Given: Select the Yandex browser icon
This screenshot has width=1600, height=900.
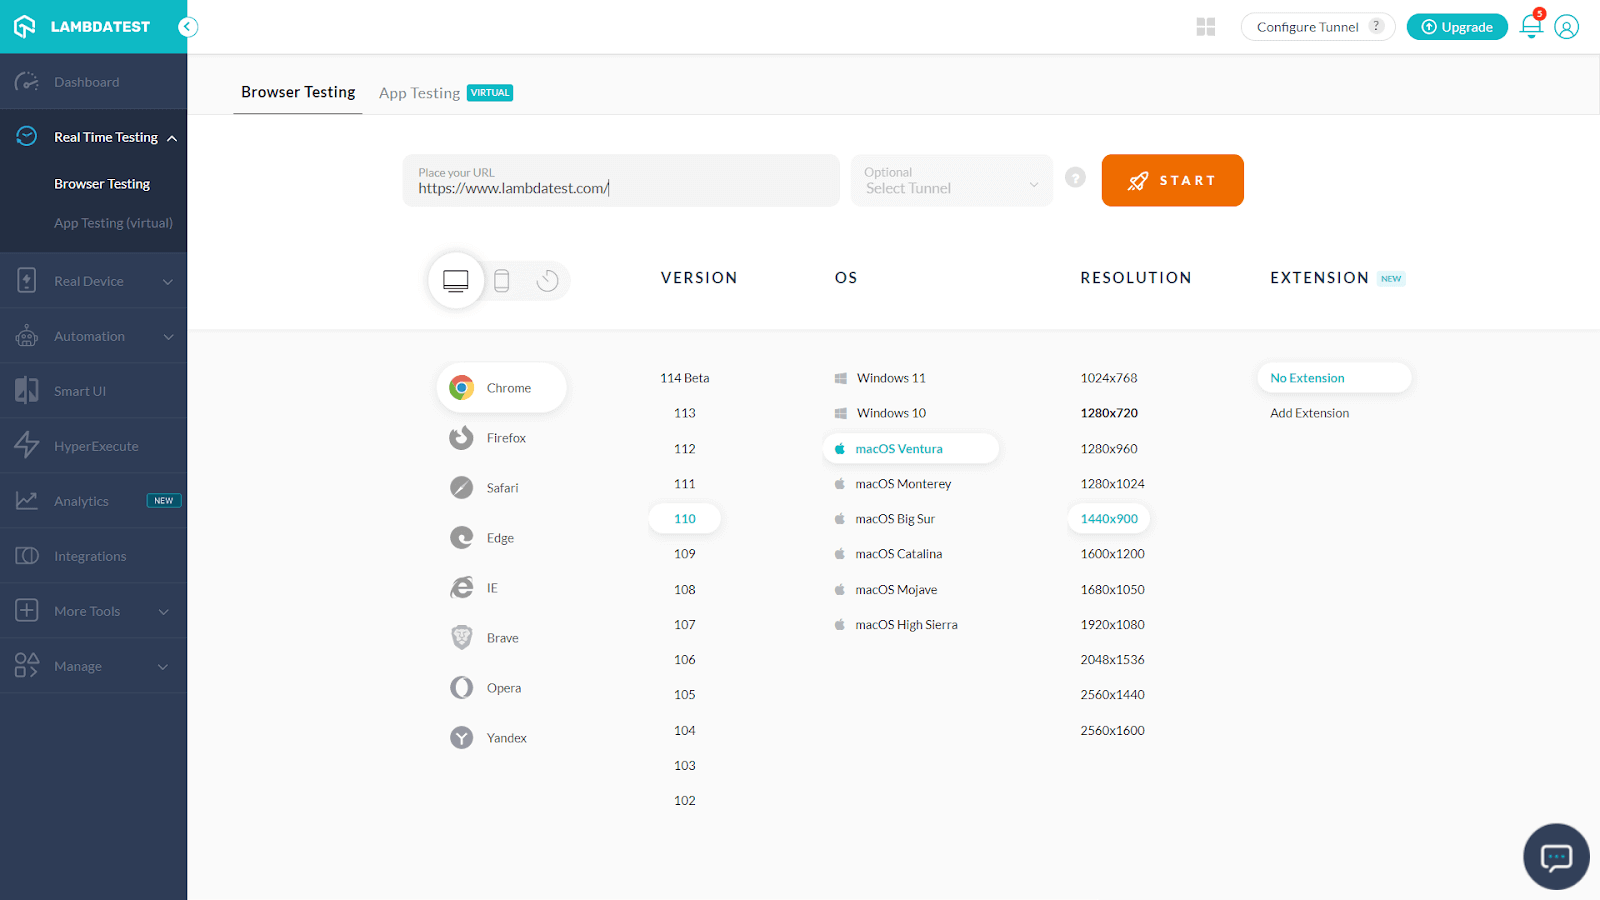Looking at the screenshot, I should 461,737.
